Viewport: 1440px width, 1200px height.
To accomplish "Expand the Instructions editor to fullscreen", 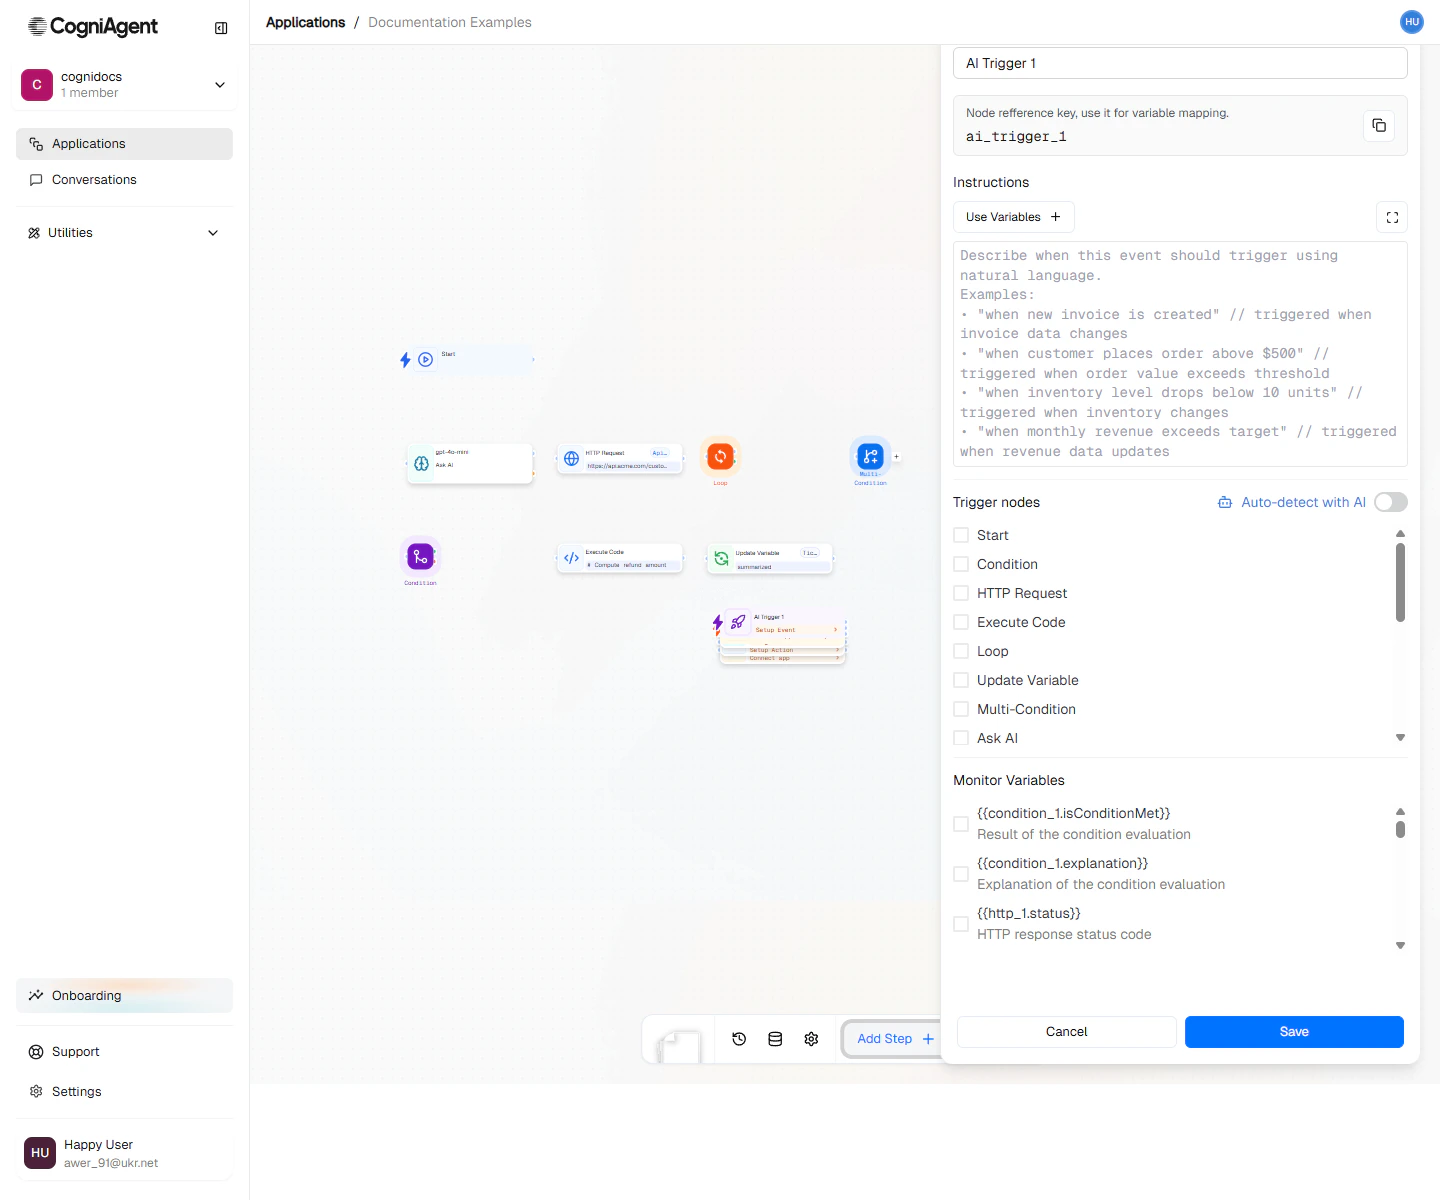I will coord(1392,217).
